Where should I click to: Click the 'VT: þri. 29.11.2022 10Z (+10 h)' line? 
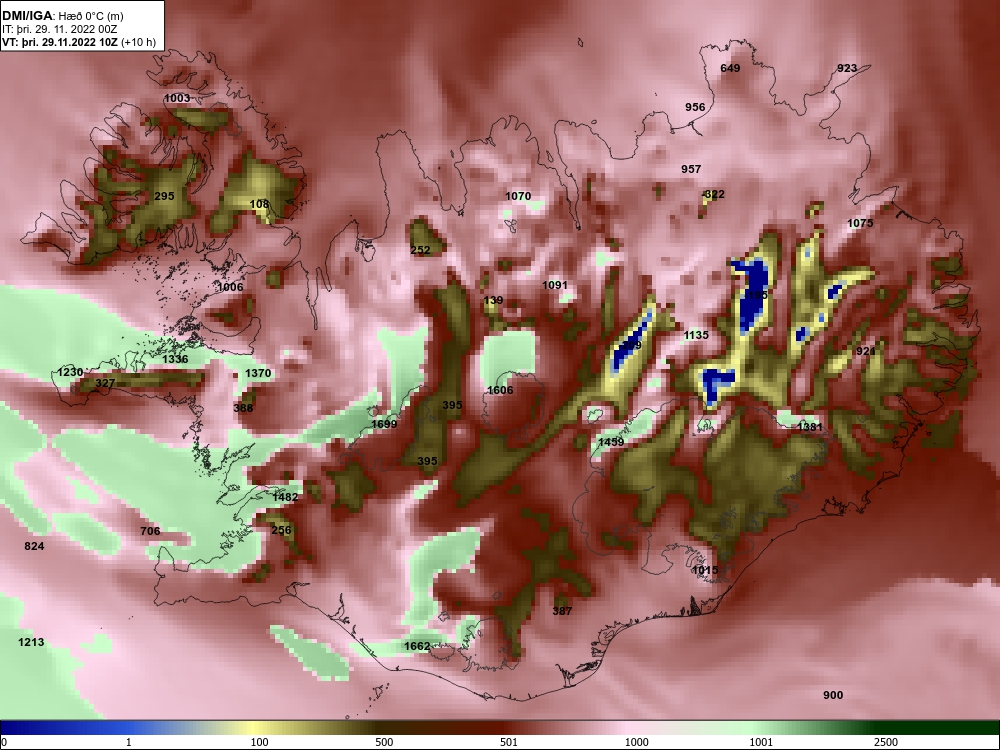click(78, 43)
